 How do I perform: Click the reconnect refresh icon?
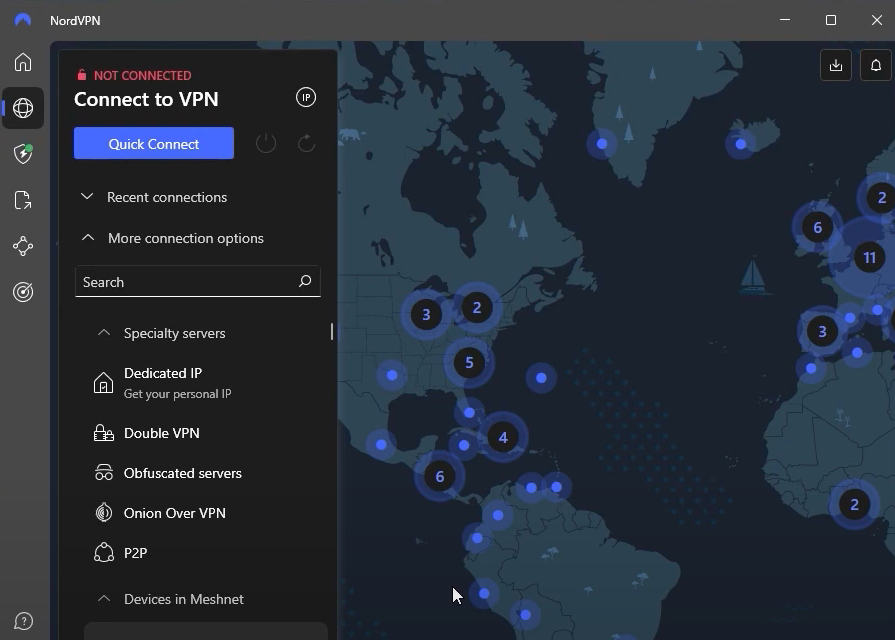[x=307, y=143]
